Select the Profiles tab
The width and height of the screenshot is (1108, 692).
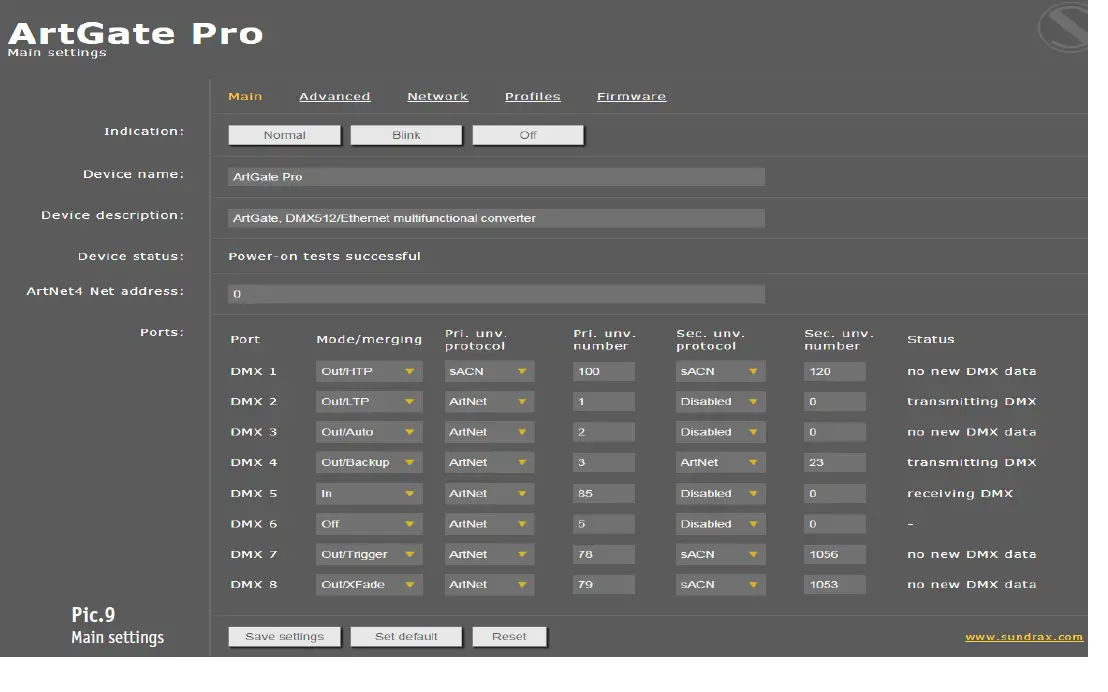[x=532, y=97]
